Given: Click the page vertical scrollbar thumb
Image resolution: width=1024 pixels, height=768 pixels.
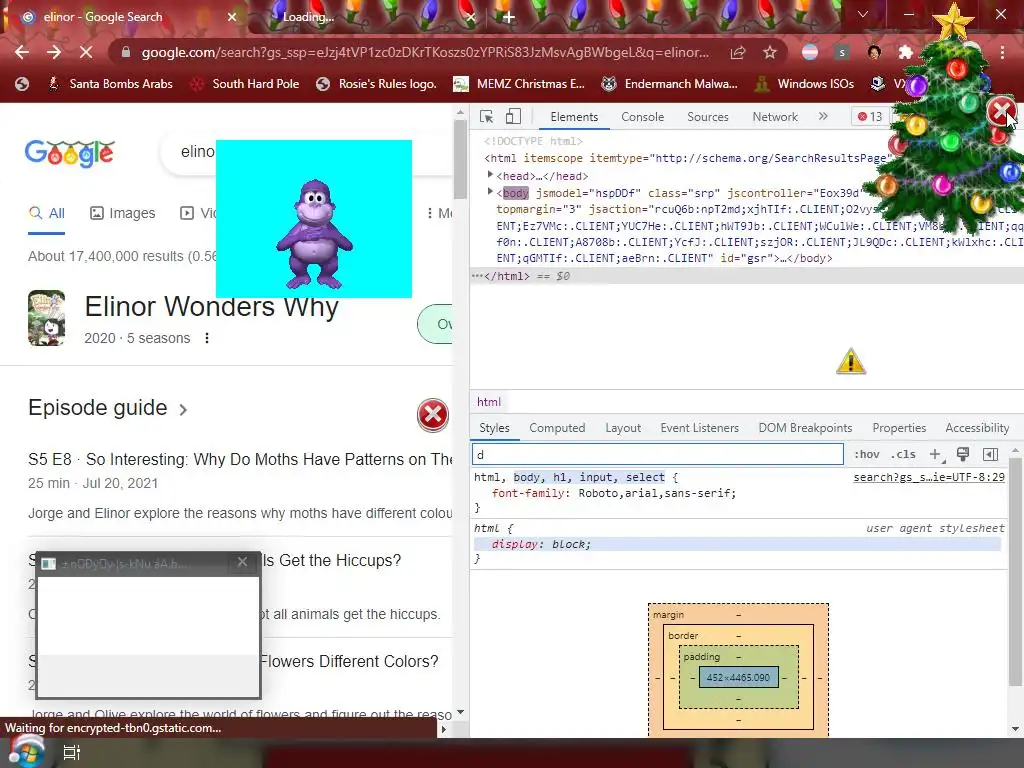Looking at the screenshot, I should [x=460, y=159].
